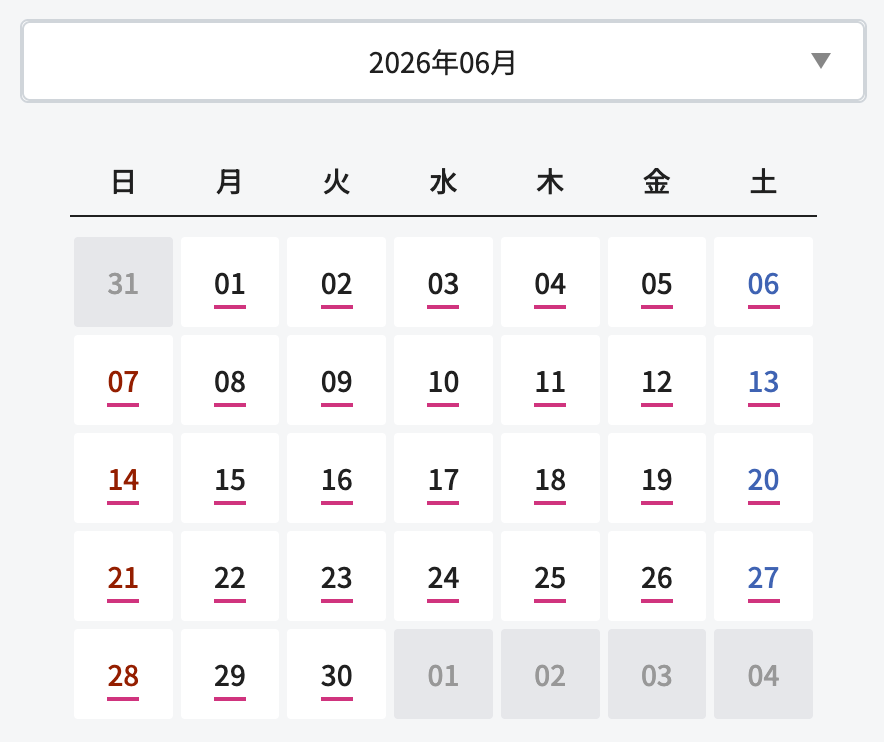Select Saturday June 20
Screen dimensions: 884x742
(x=763, y=478)
